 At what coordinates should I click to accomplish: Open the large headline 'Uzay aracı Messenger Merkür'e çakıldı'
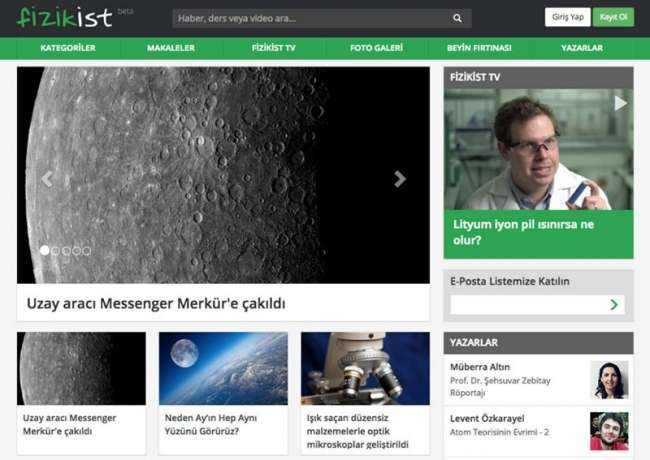[156, 303]
